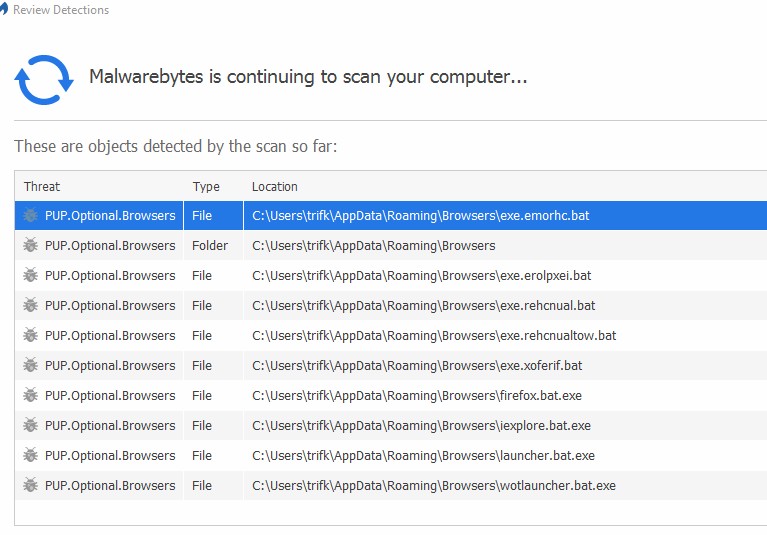Screen dimensions: 767x535
Task: Click bug icon in exe.rehcnualtow.bat row
Action: pyautogui.click(x=30, y=335)
